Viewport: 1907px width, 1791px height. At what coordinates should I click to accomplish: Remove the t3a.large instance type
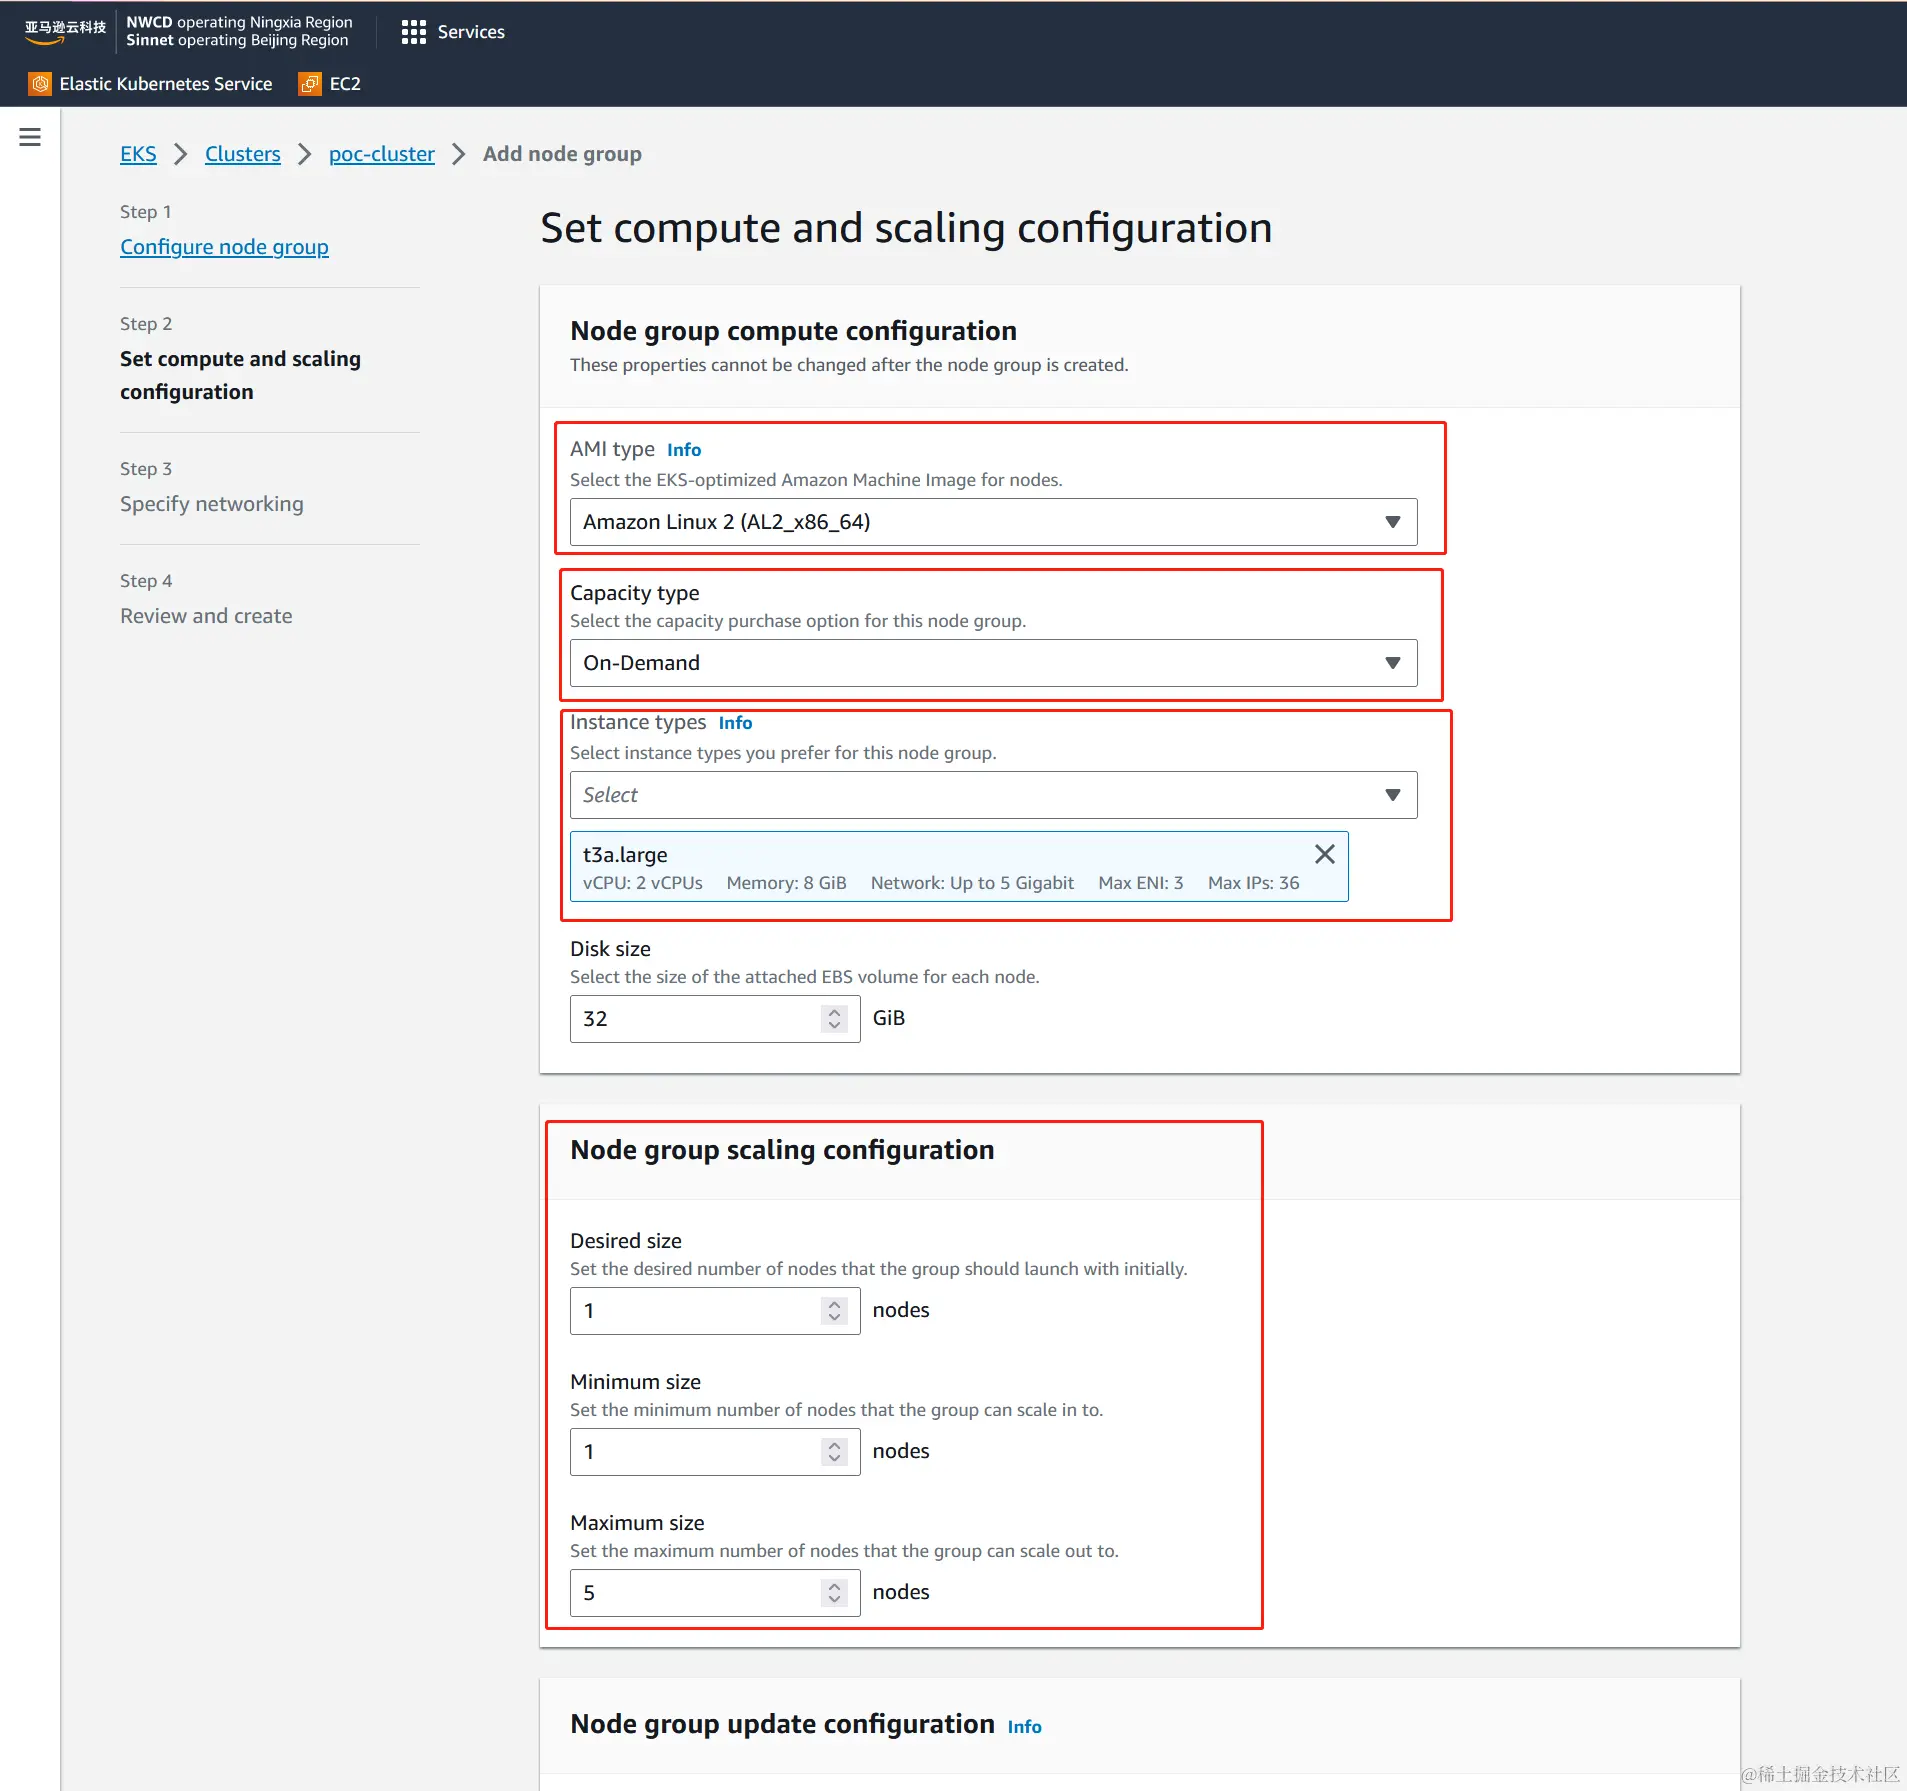[1324, 854]
